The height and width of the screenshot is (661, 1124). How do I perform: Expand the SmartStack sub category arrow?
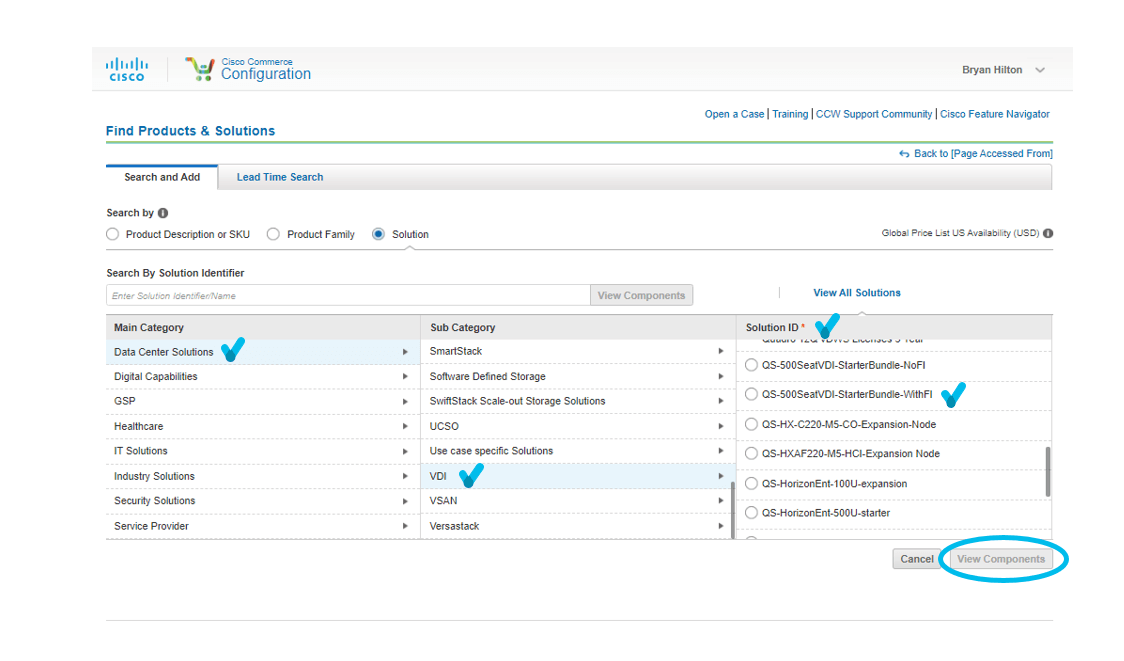coord(720,351)
